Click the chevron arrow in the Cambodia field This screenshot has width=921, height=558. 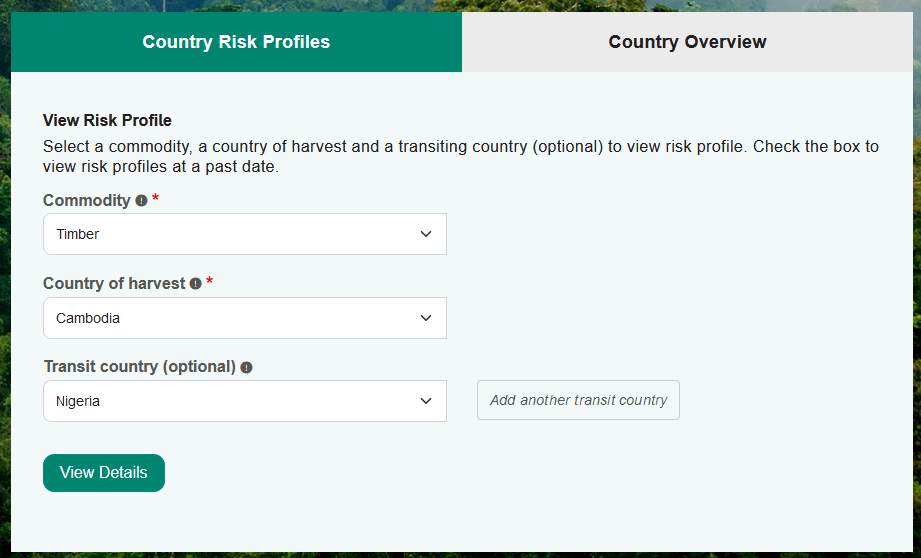tap(426, 318)
